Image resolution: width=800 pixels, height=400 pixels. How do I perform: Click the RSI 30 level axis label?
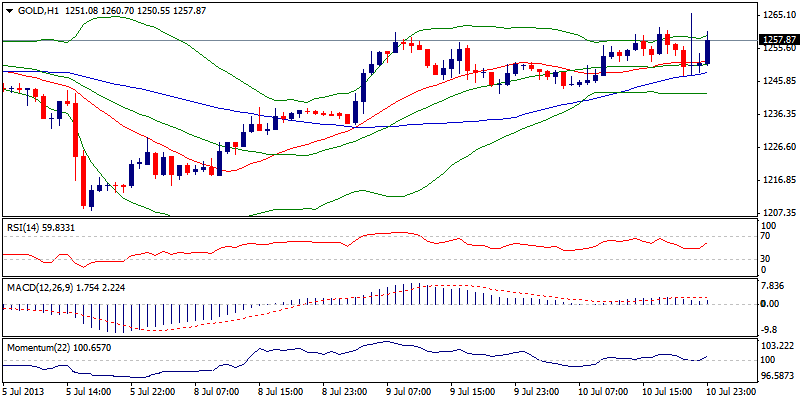(766, 258)
